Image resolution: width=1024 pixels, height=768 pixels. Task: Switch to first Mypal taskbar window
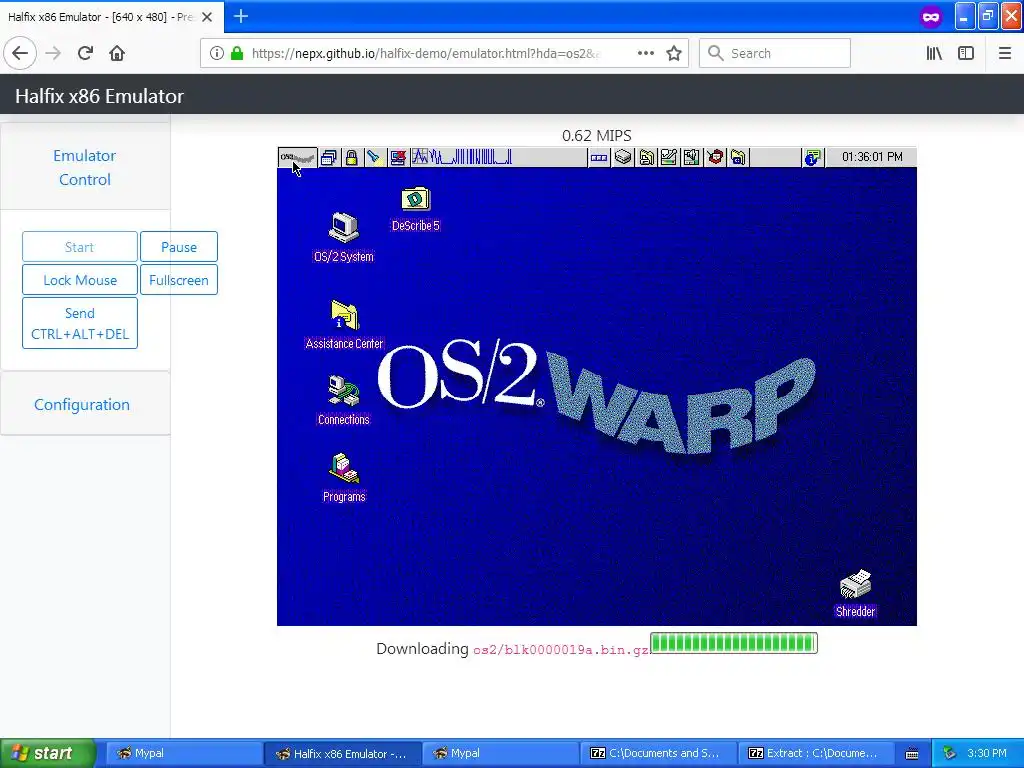pyautogui.click(x=184, y=753)
